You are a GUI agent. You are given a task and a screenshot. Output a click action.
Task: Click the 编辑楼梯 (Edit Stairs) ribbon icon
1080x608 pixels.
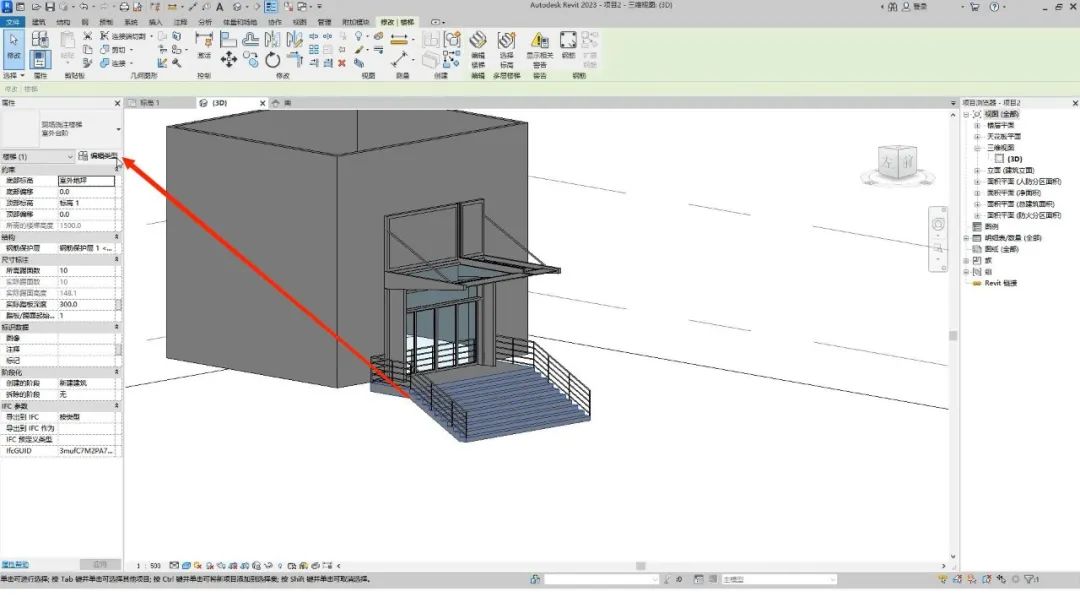click(478, 50)
